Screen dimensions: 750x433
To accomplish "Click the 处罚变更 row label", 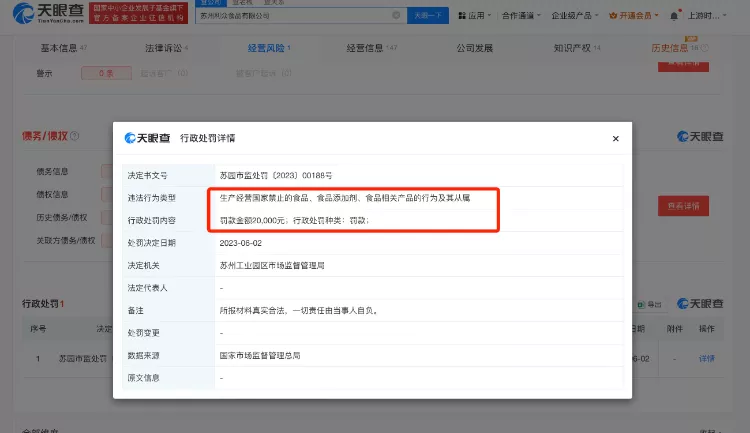I will [x=143, y=333].
